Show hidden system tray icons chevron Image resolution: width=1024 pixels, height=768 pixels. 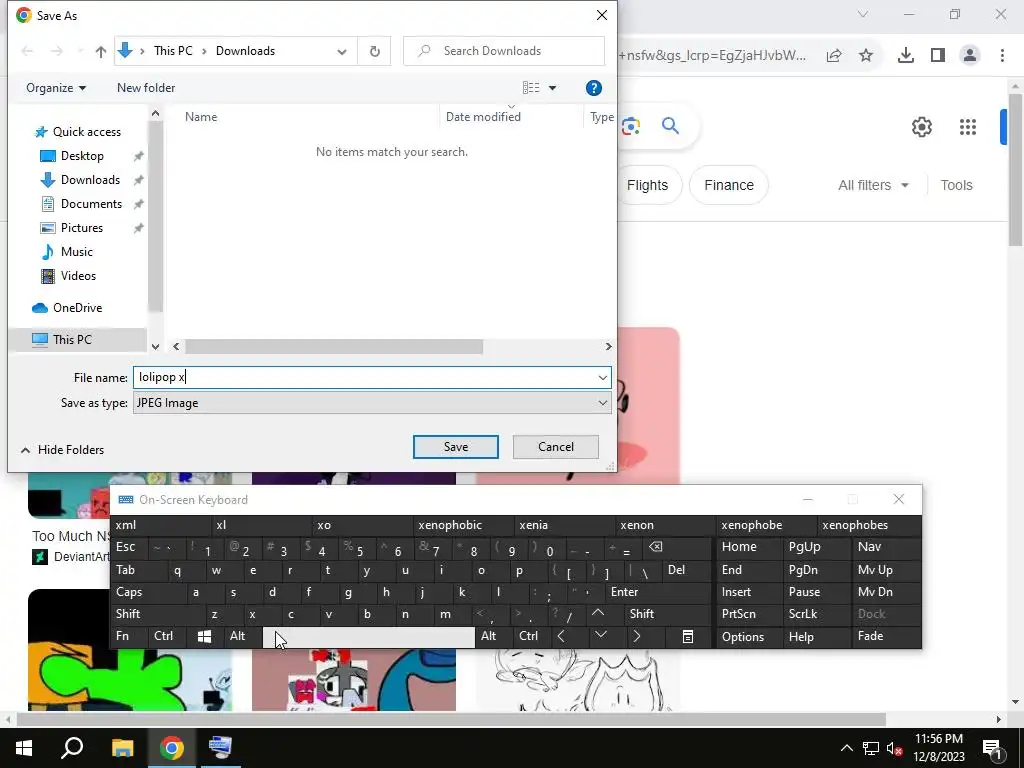(x=846, y=748)
